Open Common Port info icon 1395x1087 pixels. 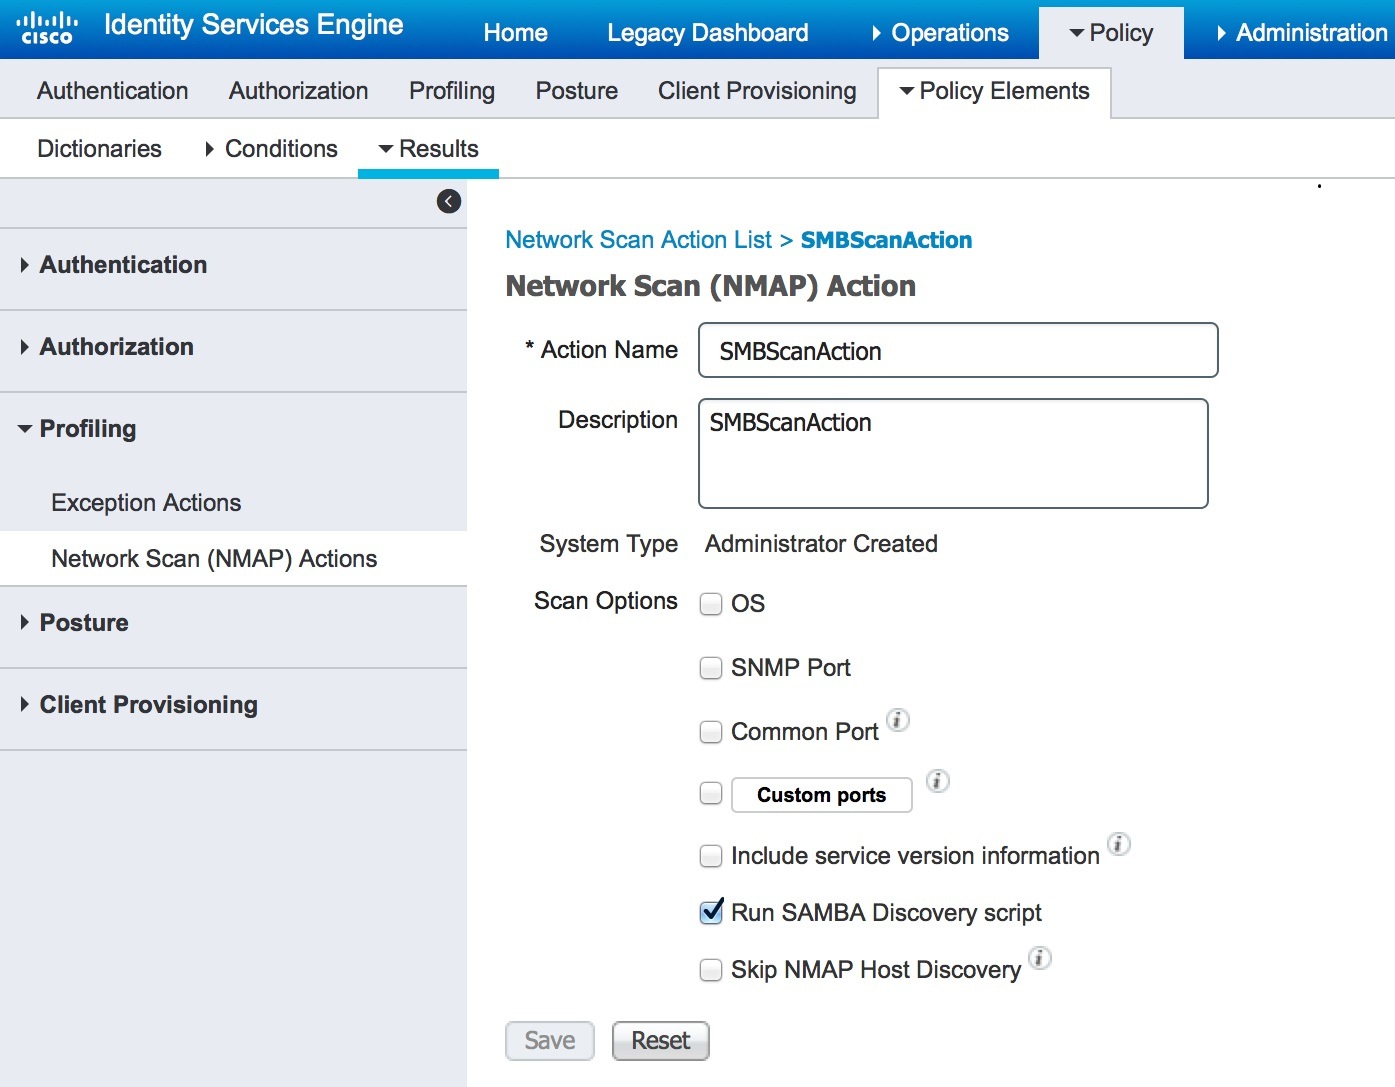[x=898, y=720]
